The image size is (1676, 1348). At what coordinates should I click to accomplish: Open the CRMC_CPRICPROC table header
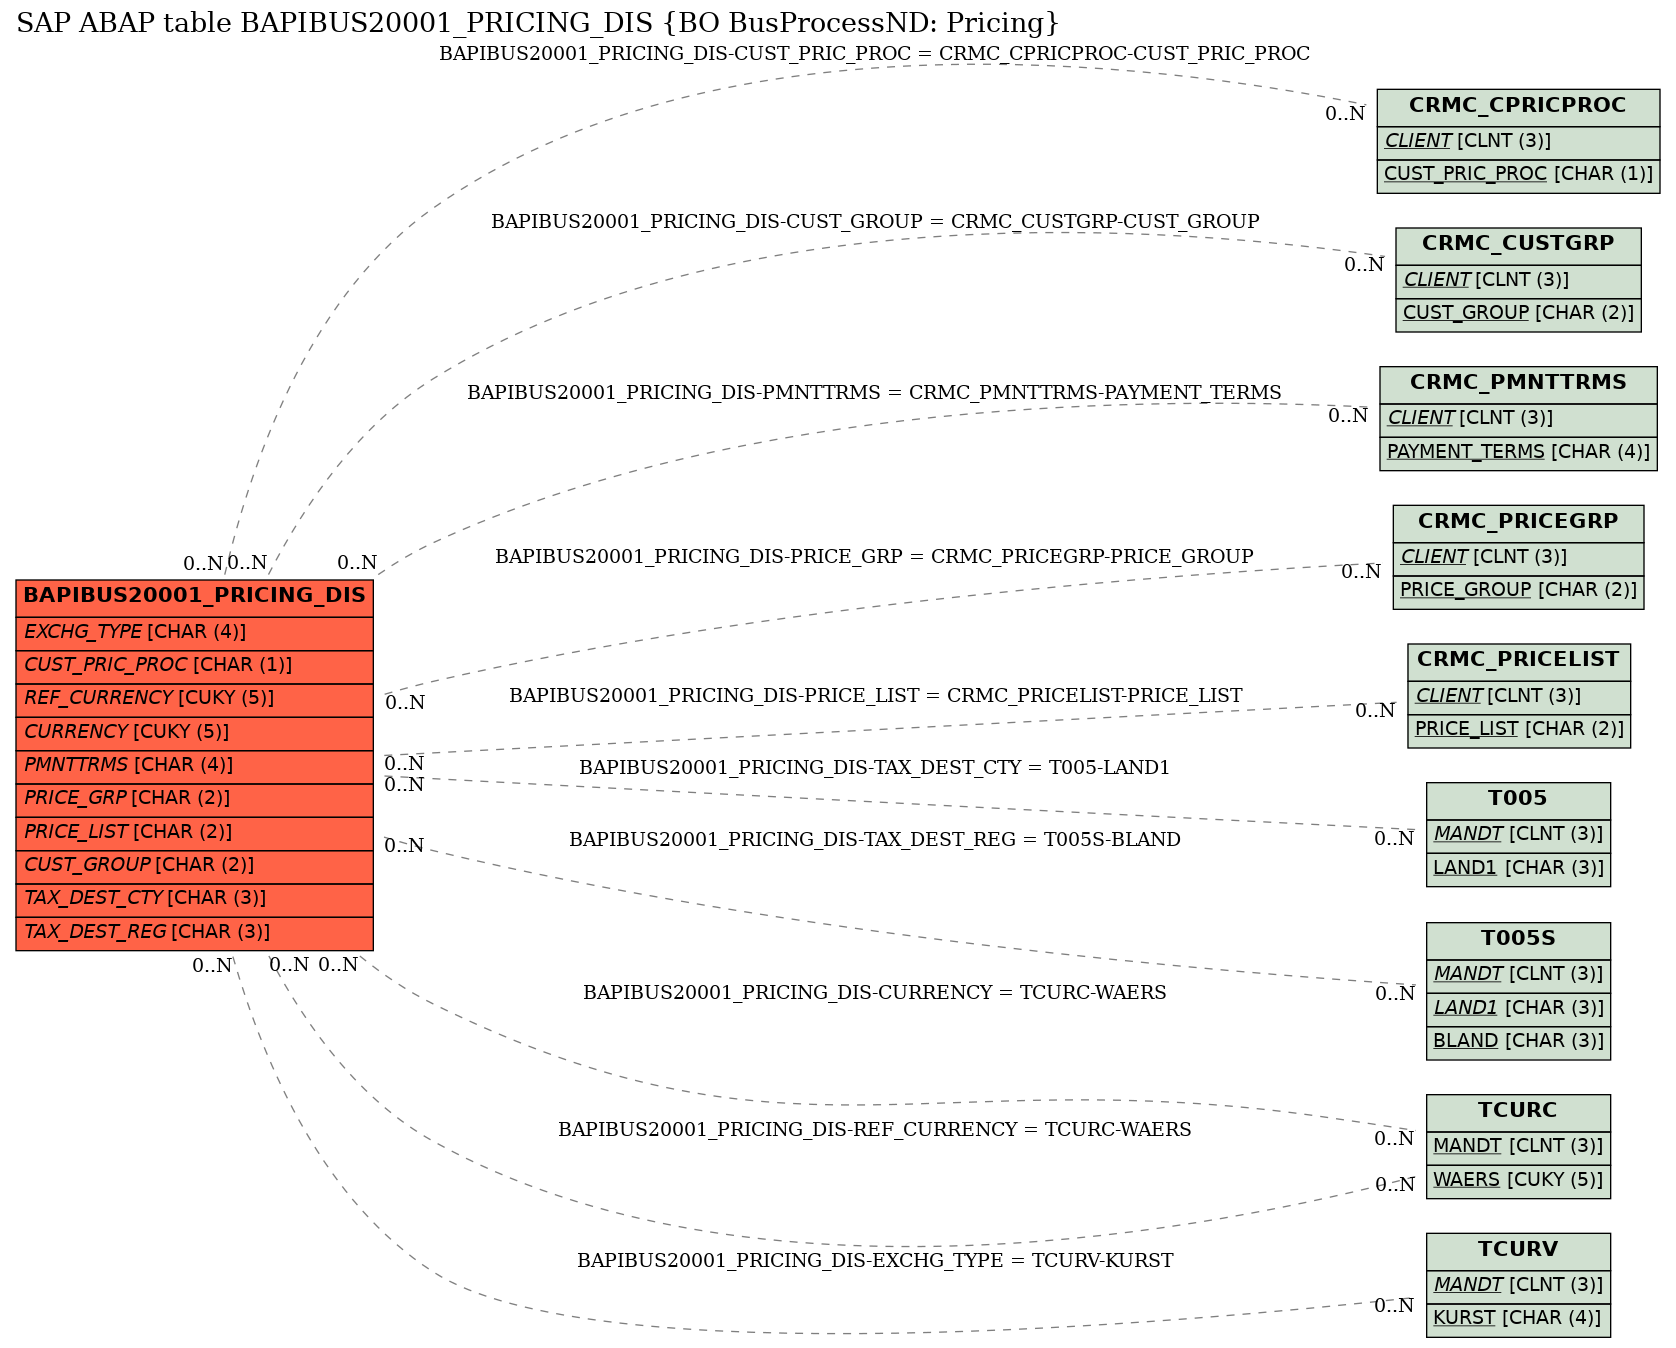[1518, 107]
